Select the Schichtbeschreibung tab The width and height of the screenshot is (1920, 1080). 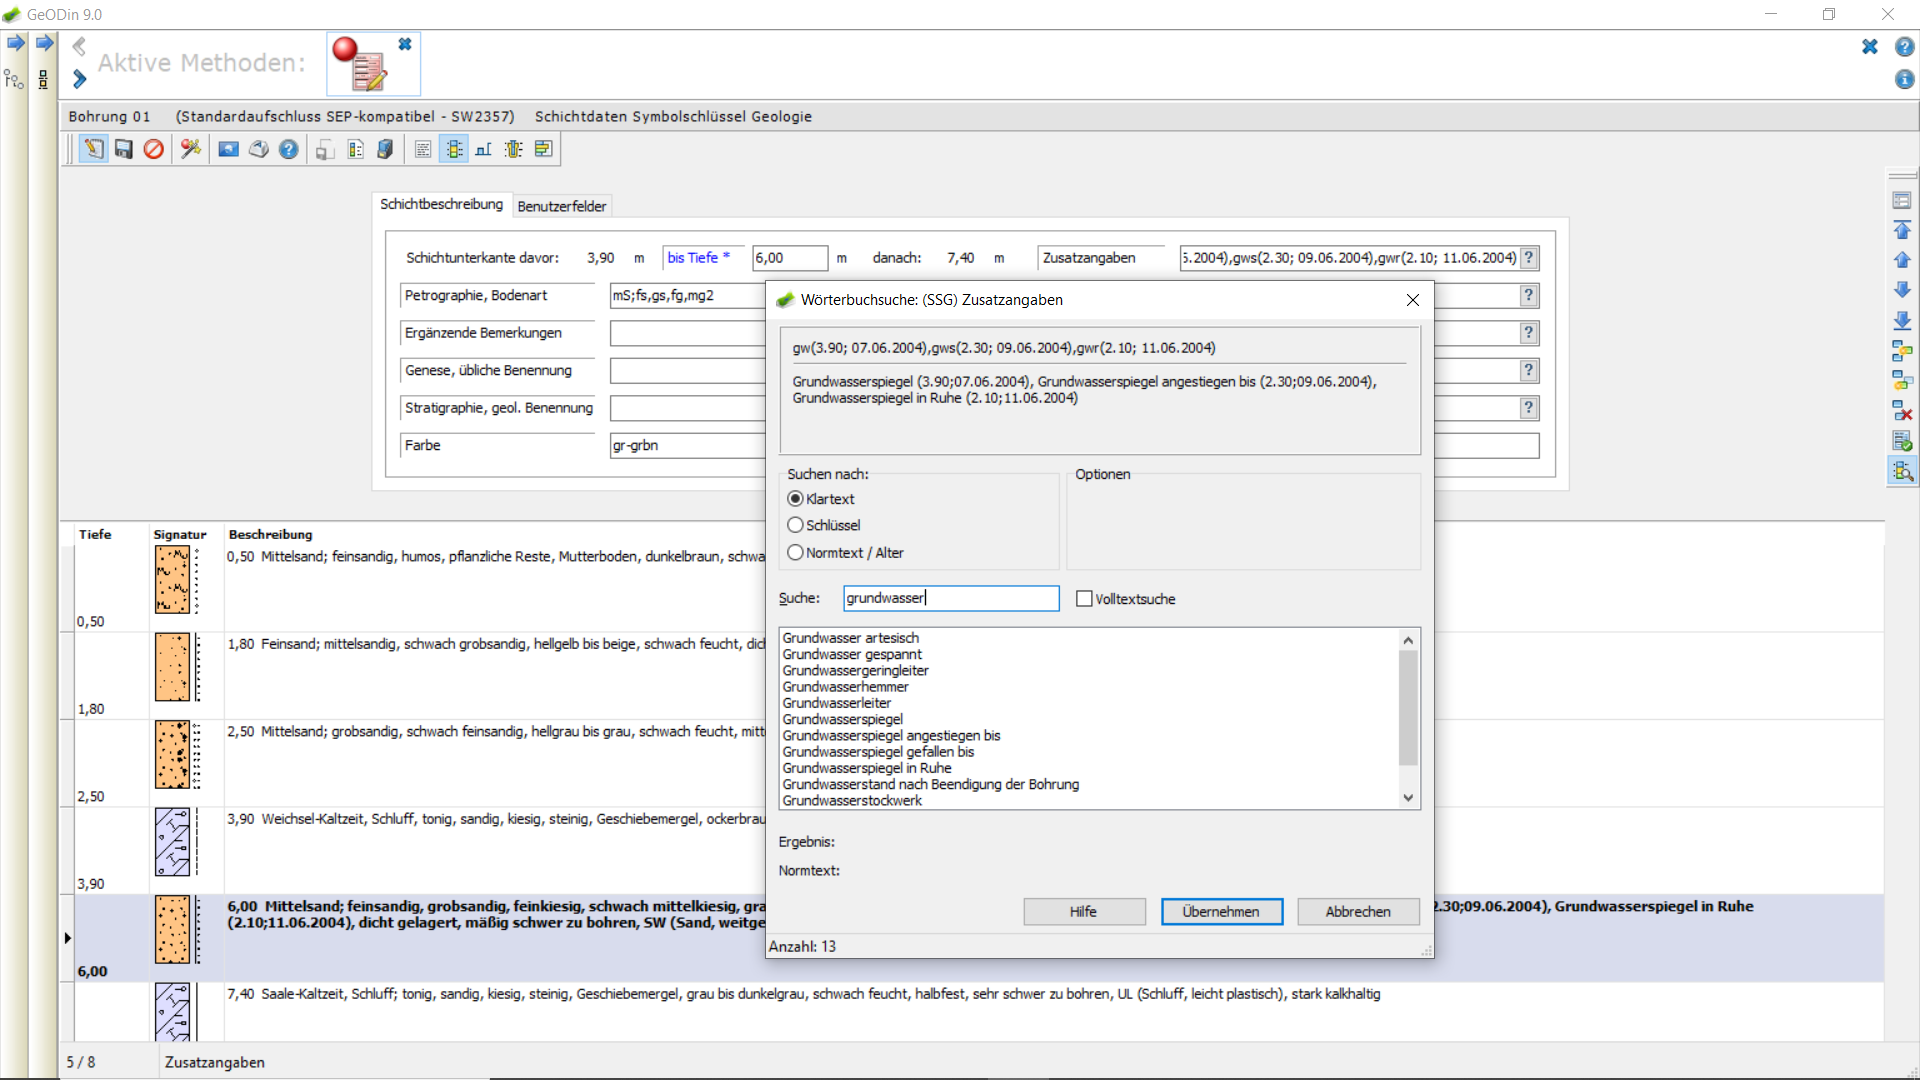click(x=441, y=204)
